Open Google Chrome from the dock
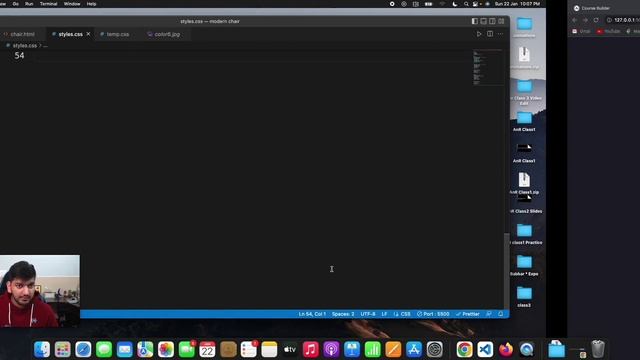 click(464, 349)
